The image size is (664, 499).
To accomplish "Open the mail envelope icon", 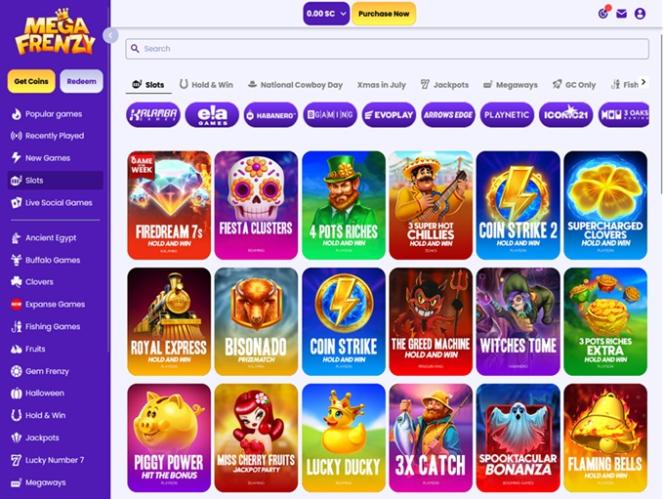I will pyautogui.click(x=621, y=14).
